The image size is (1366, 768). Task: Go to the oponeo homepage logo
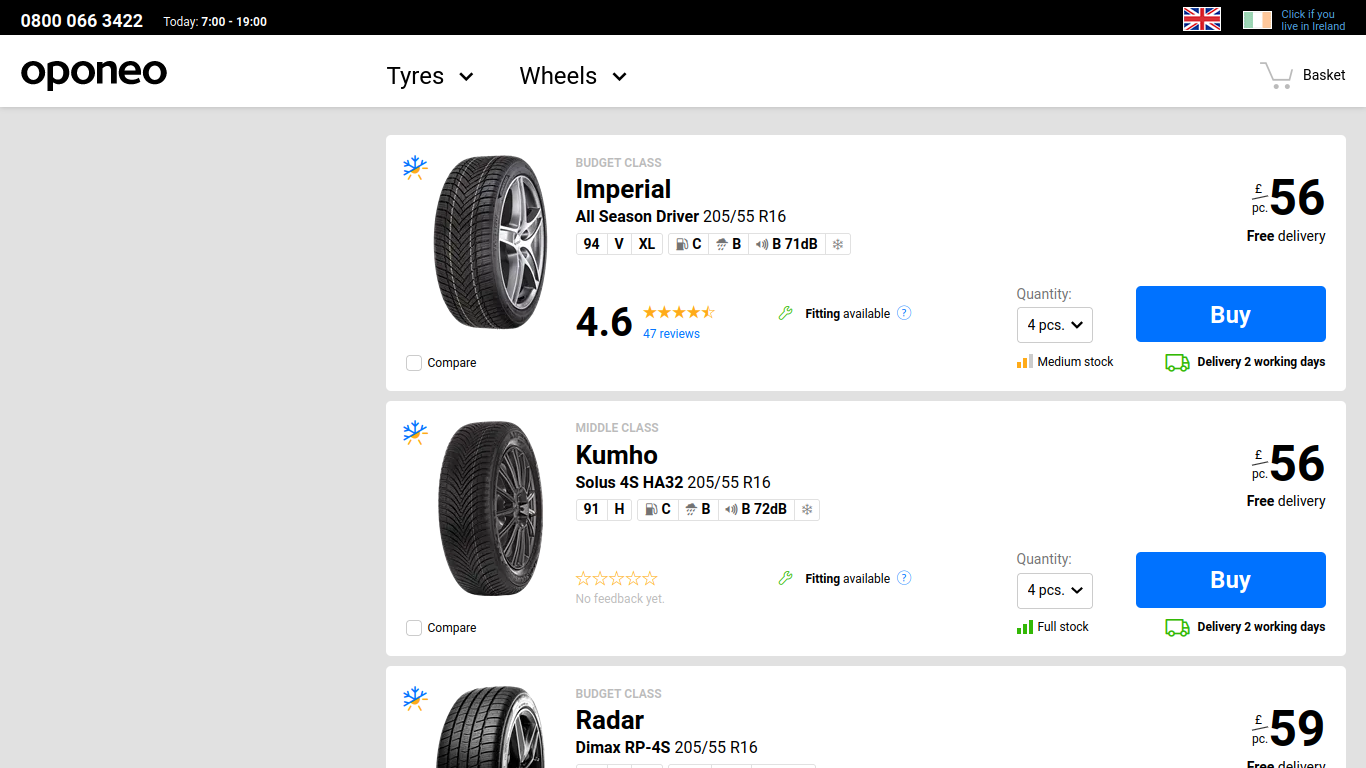click(x=94, y=74)
